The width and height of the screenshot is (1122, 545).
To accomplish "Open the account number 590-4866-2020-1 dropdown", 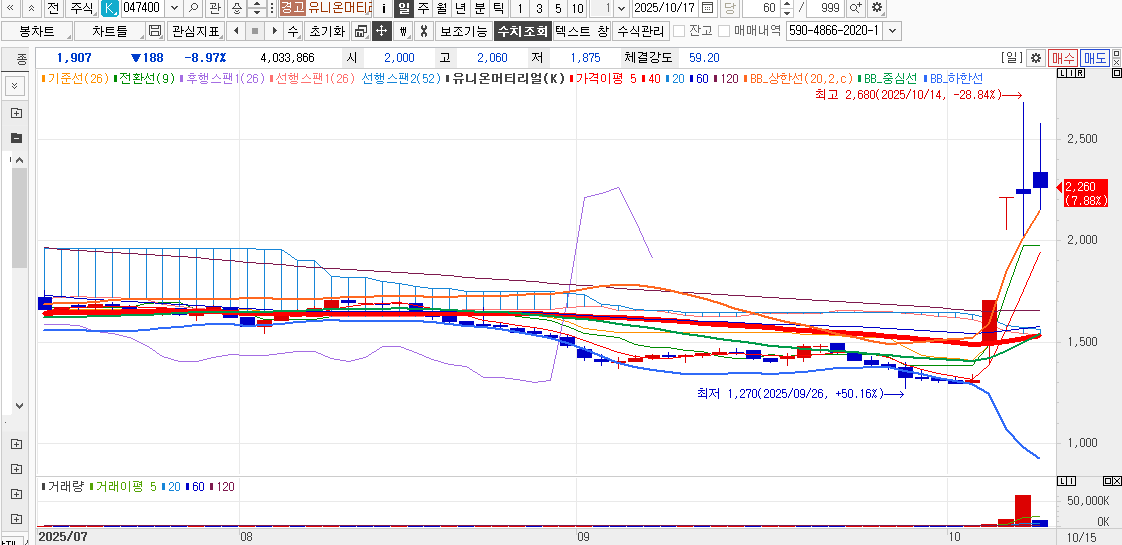I will pos(893,31).
